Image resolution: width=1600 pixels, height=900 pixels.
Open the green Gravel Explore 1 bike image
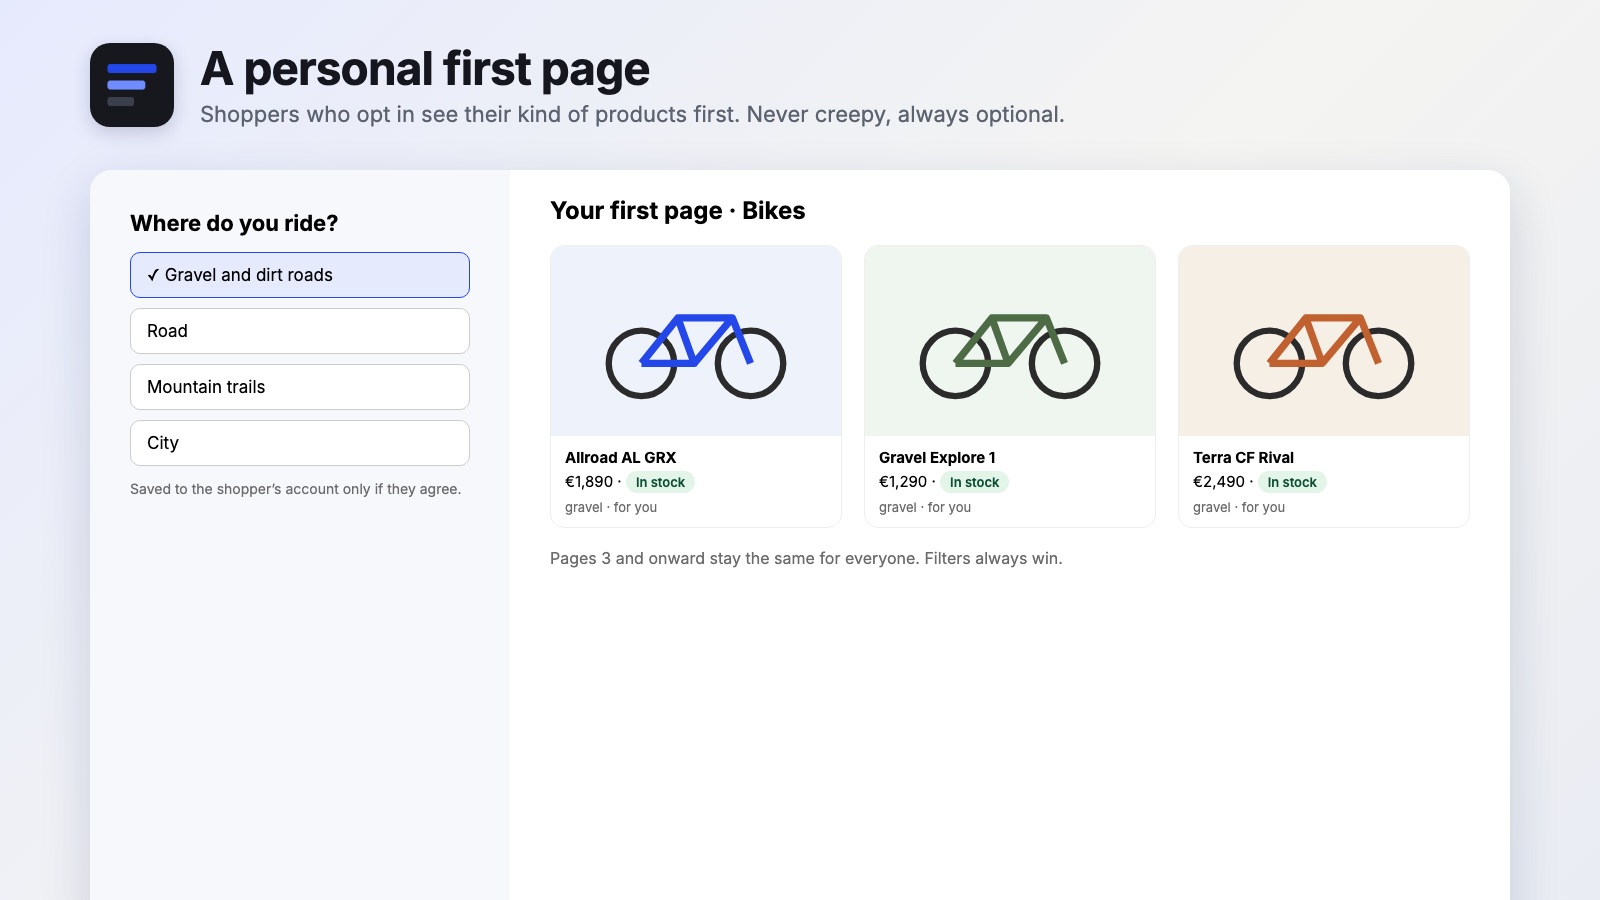click(1010, 341)
